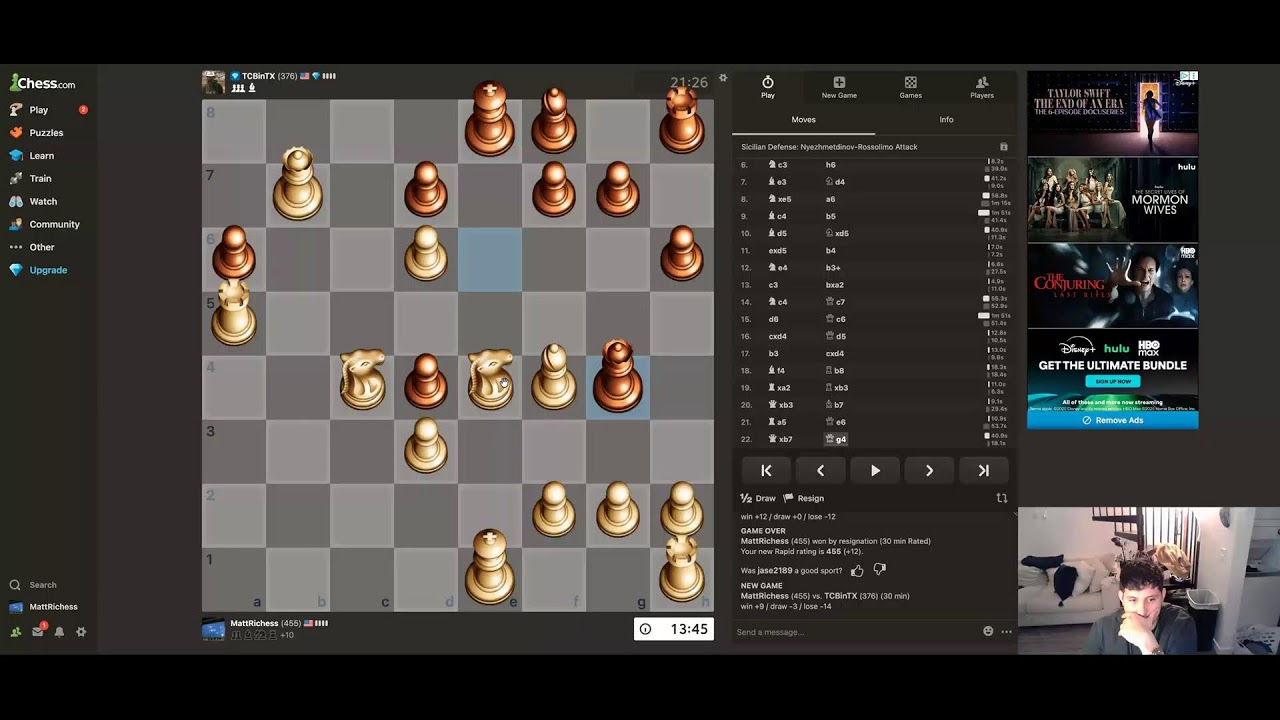Click white queen on b7
Viewport: 1280px width, 720px height.
tap(298, 184)
